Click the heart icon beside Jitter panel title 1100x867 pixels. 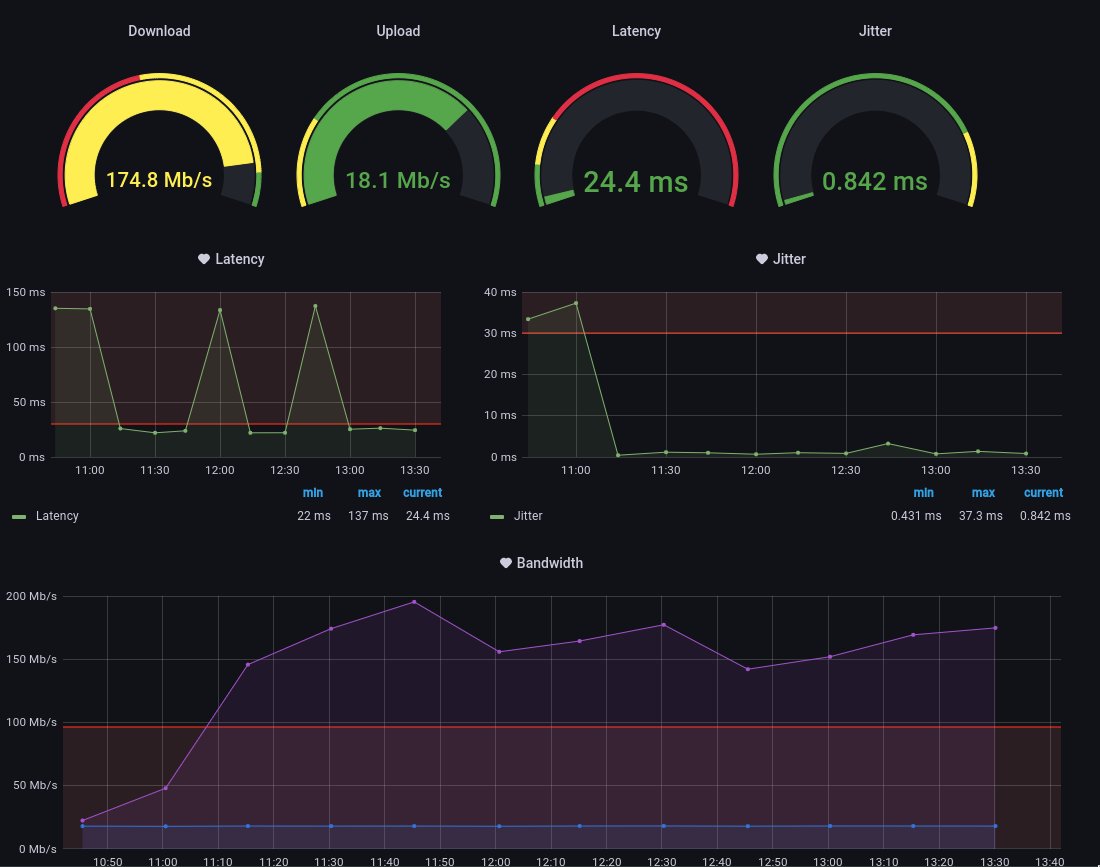761,259
